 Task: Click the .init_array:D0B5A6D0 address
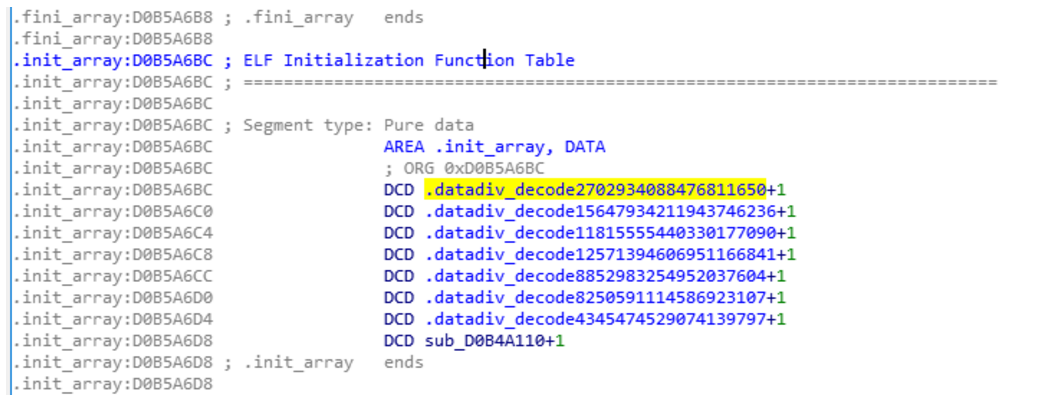click(113, 297)
